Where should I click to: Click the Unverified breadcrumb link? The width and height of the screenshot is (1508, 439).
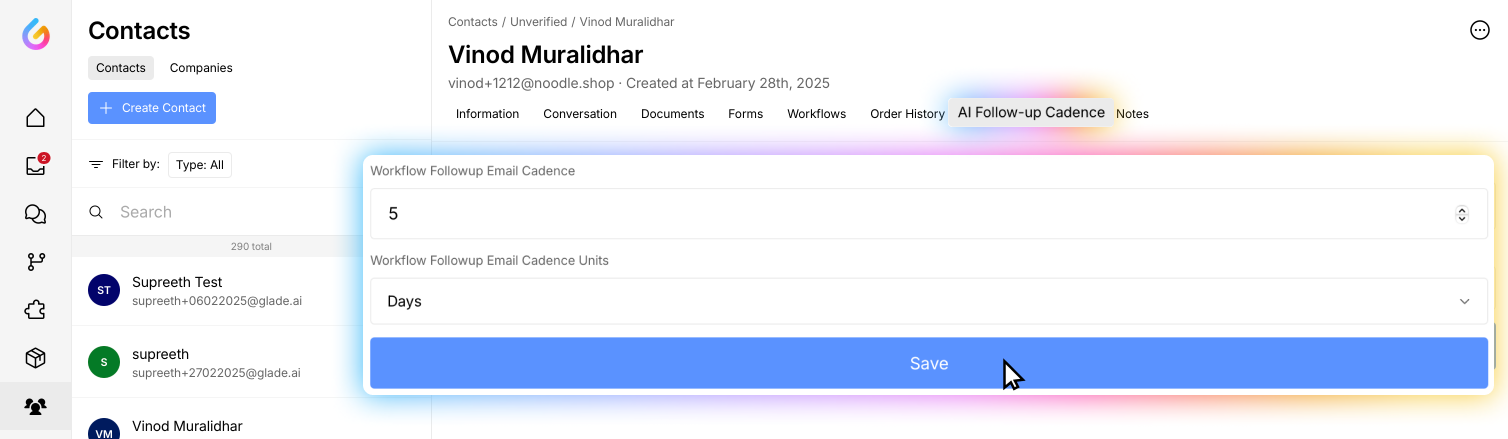pos(539,22)
